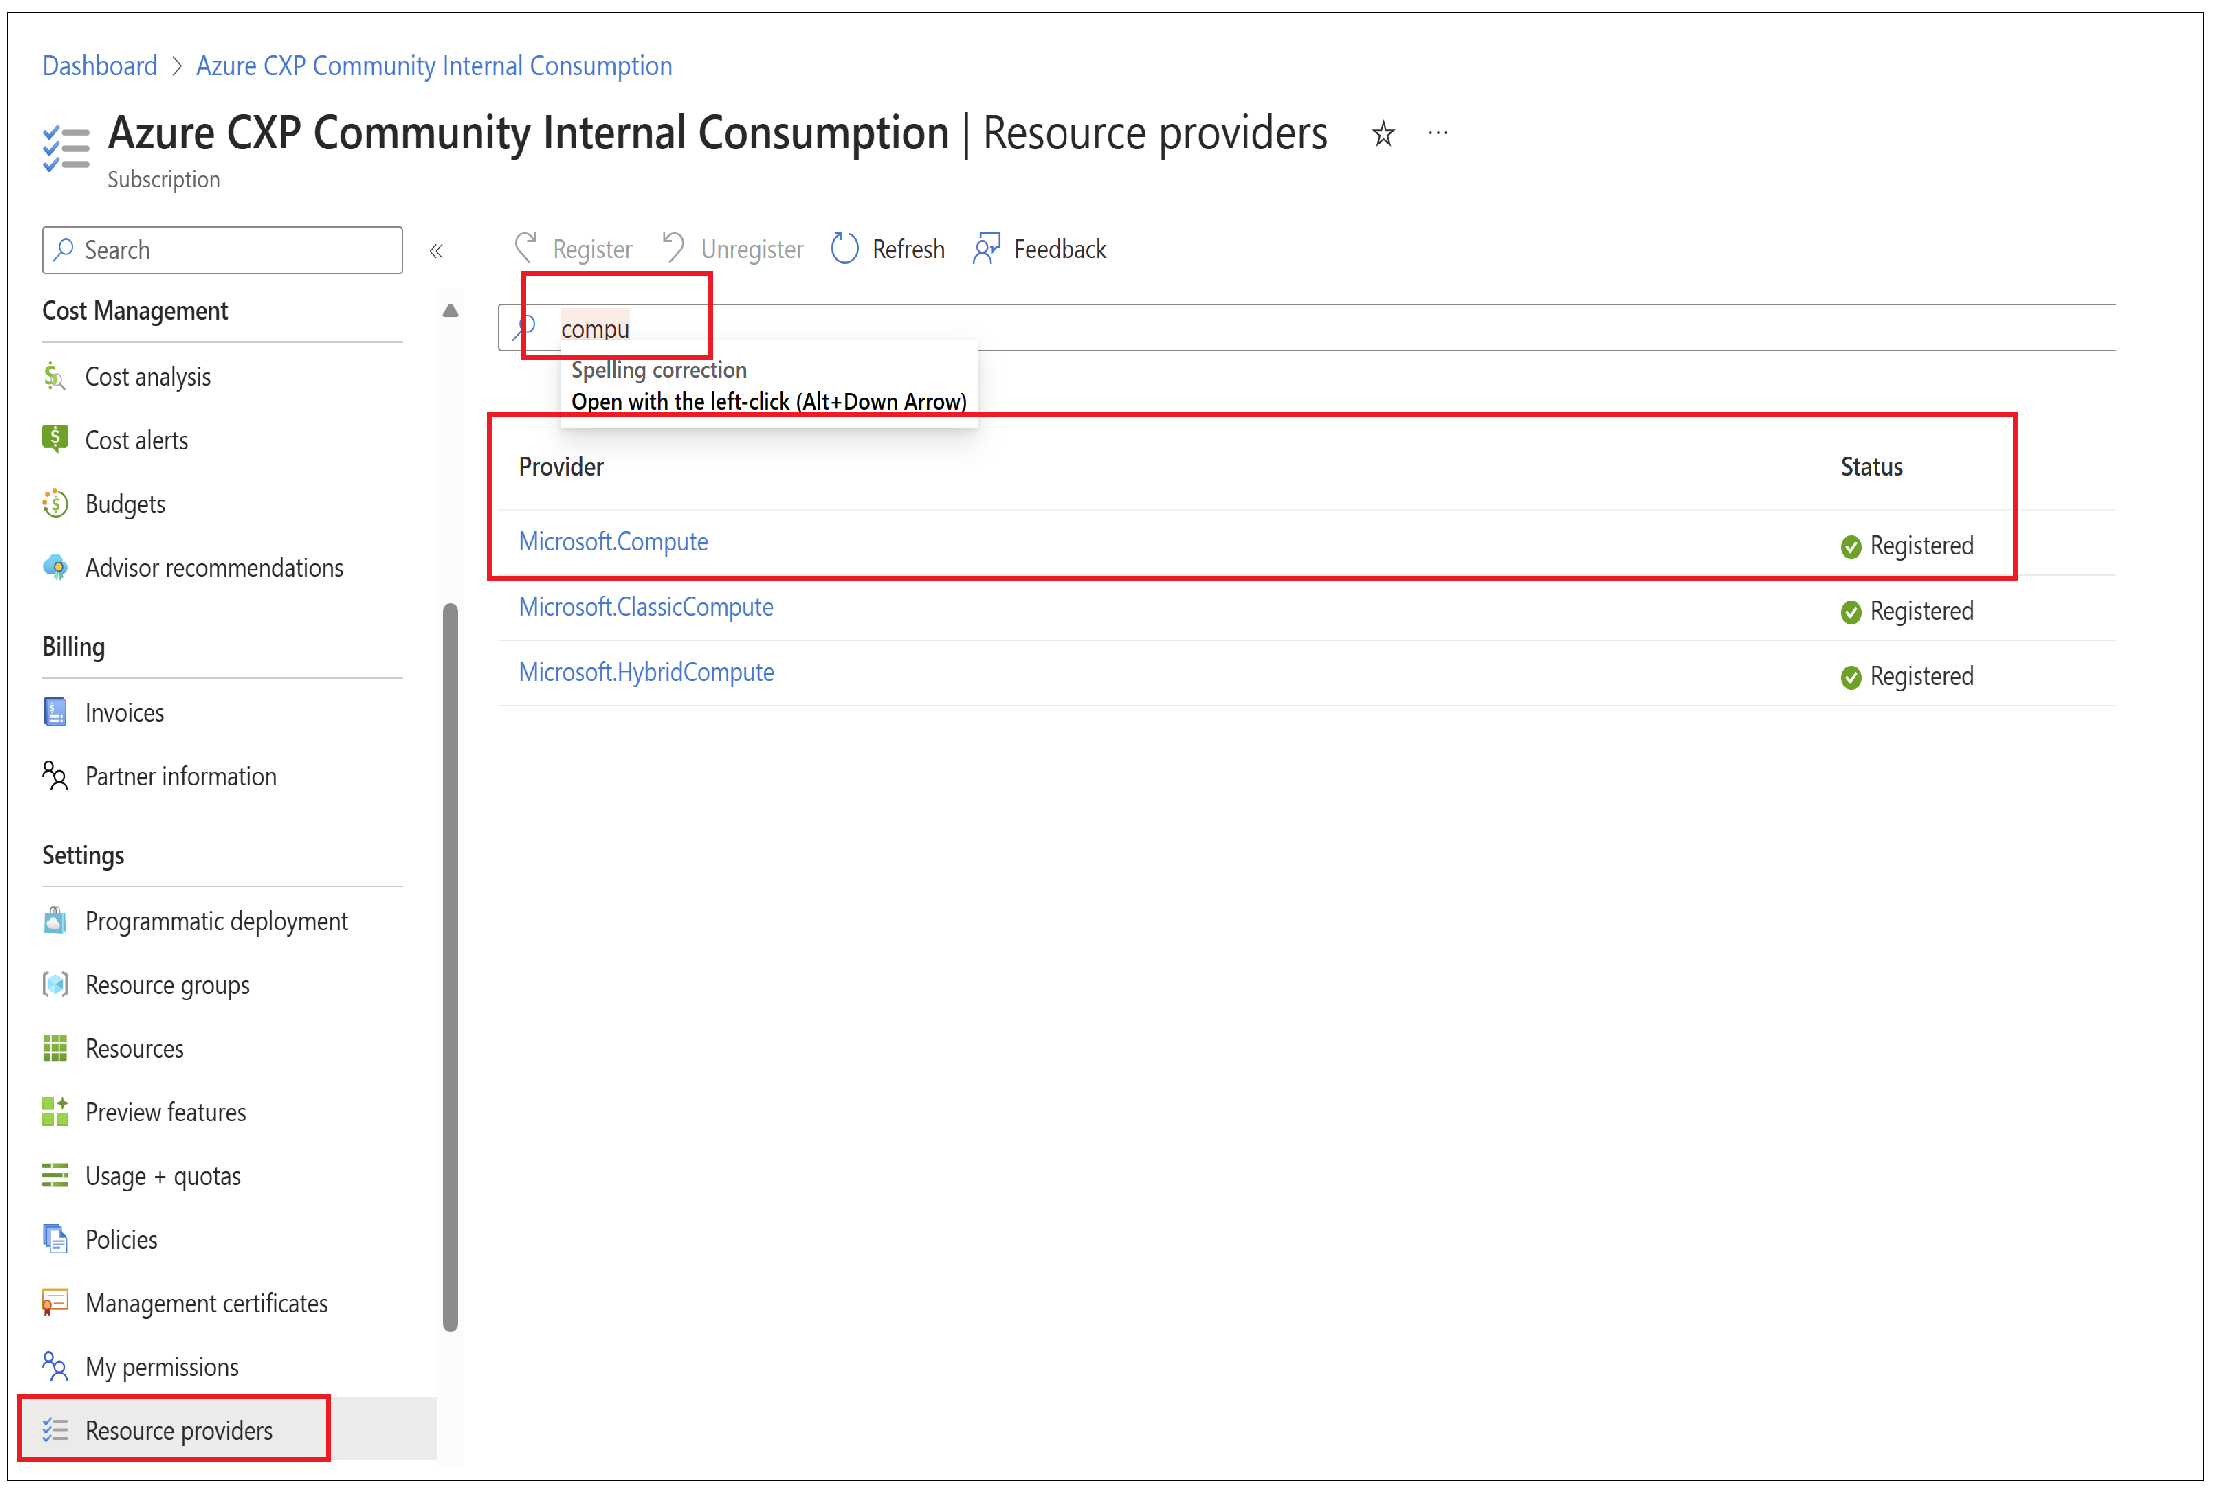Click the favorite star icon beside the title
2213x1489 pixels.
[x=1383, y=134]
